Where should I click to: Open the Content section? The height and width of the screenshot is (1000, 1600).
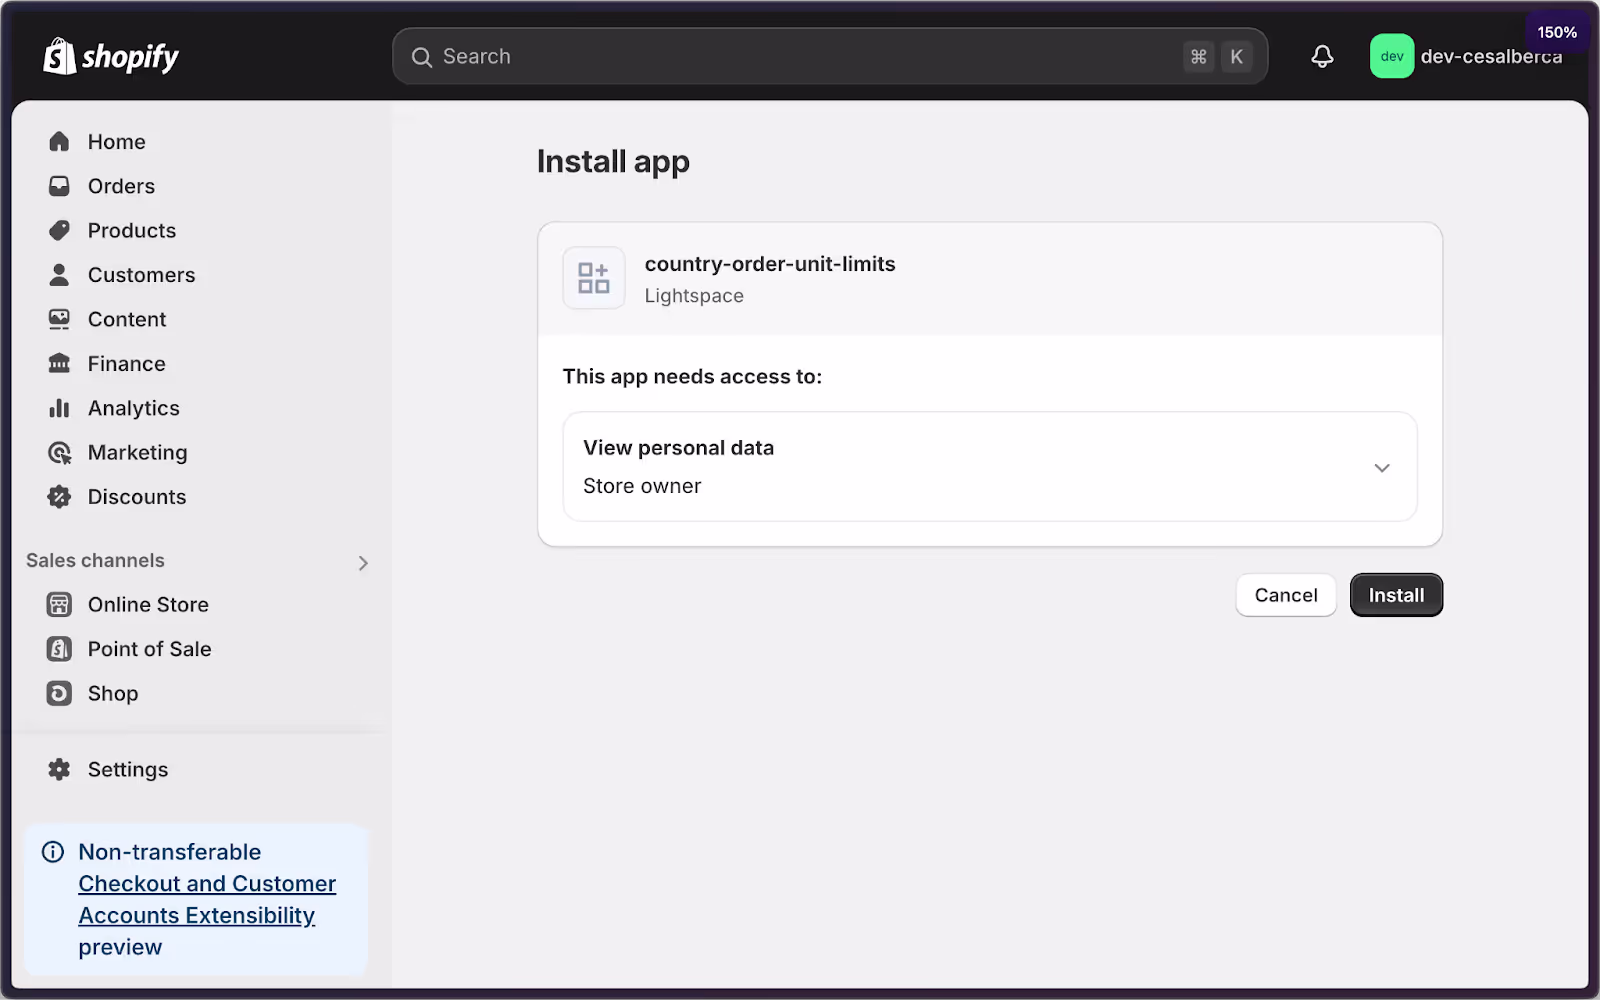click(127, 319)
